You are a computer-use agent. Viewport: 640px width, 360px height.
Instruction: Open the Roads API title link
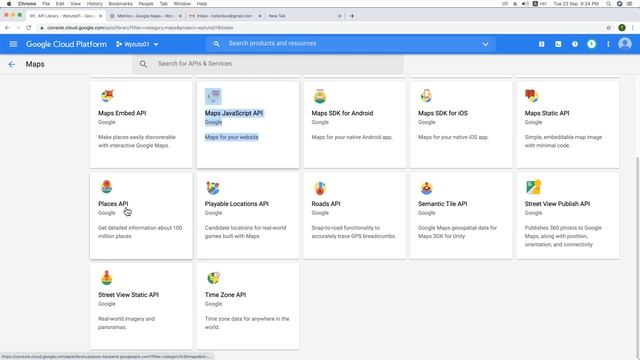326,204
